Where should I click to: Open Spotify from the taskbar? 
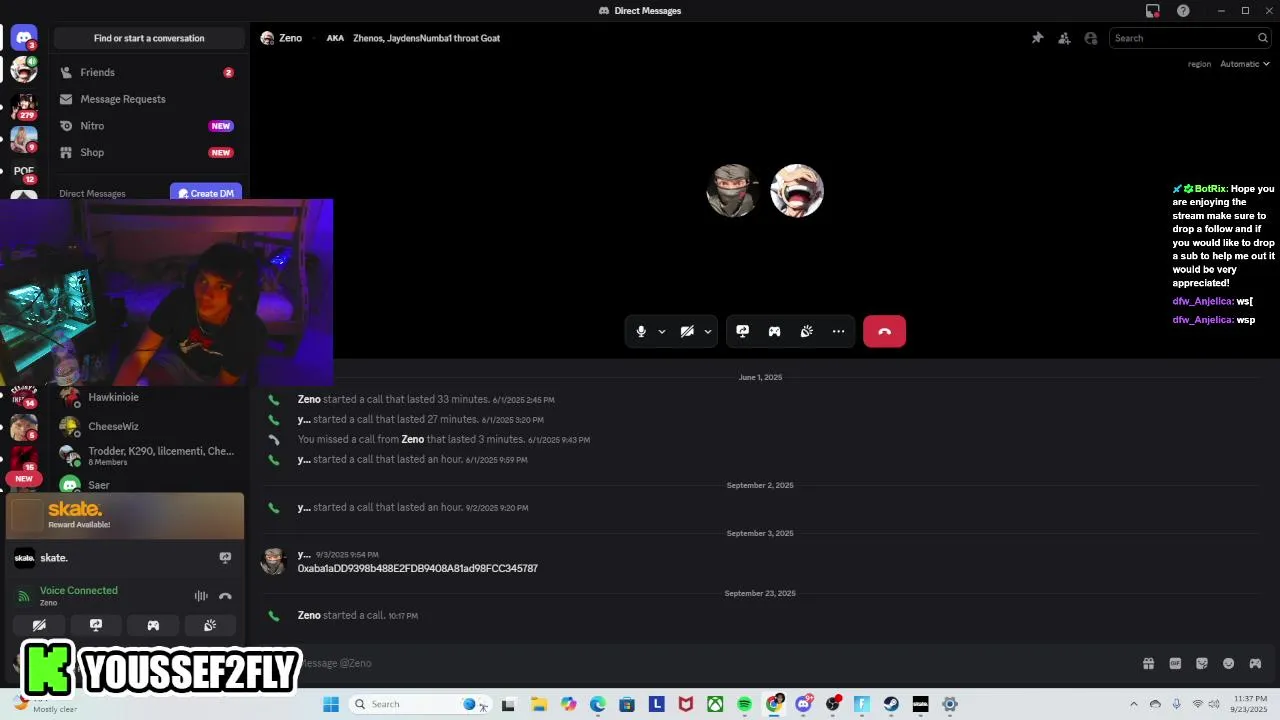[744, 704]
